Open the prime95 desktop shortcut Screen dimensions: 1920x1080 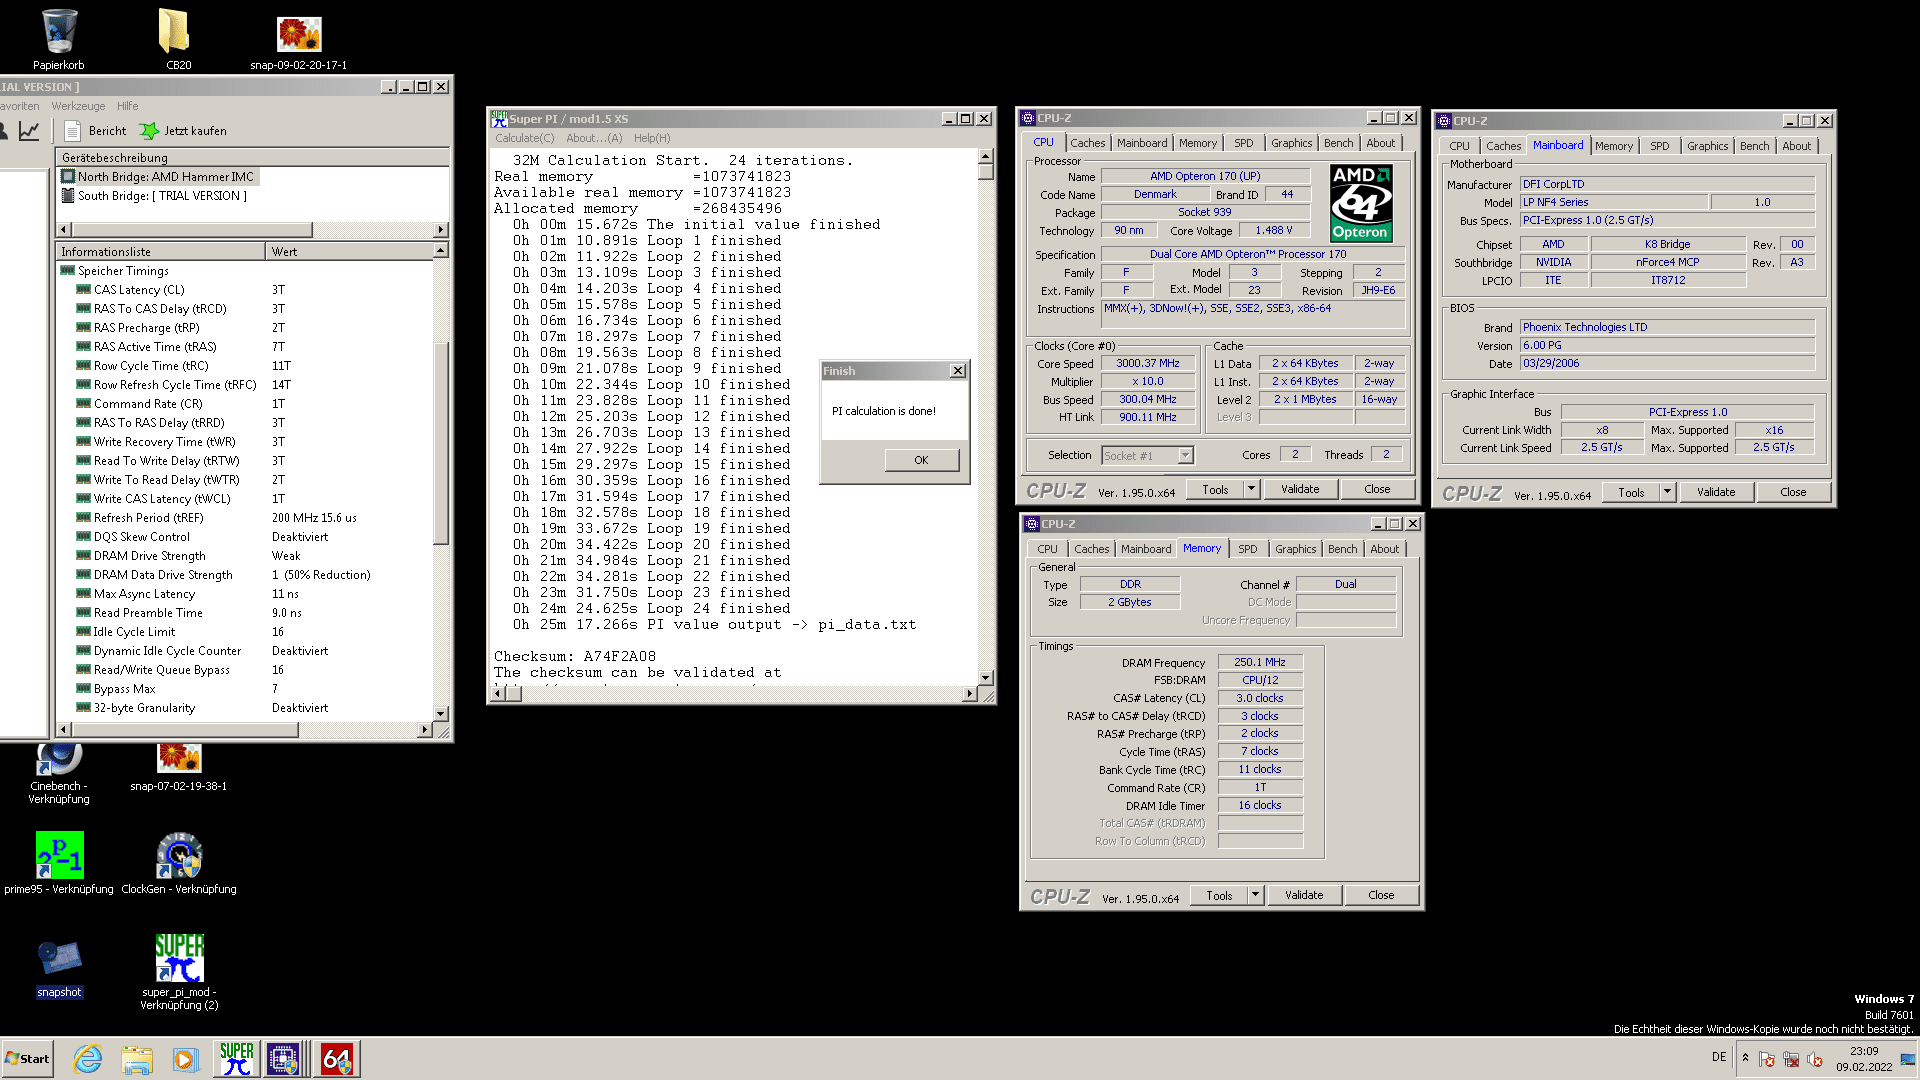click(x=59, y=856)
